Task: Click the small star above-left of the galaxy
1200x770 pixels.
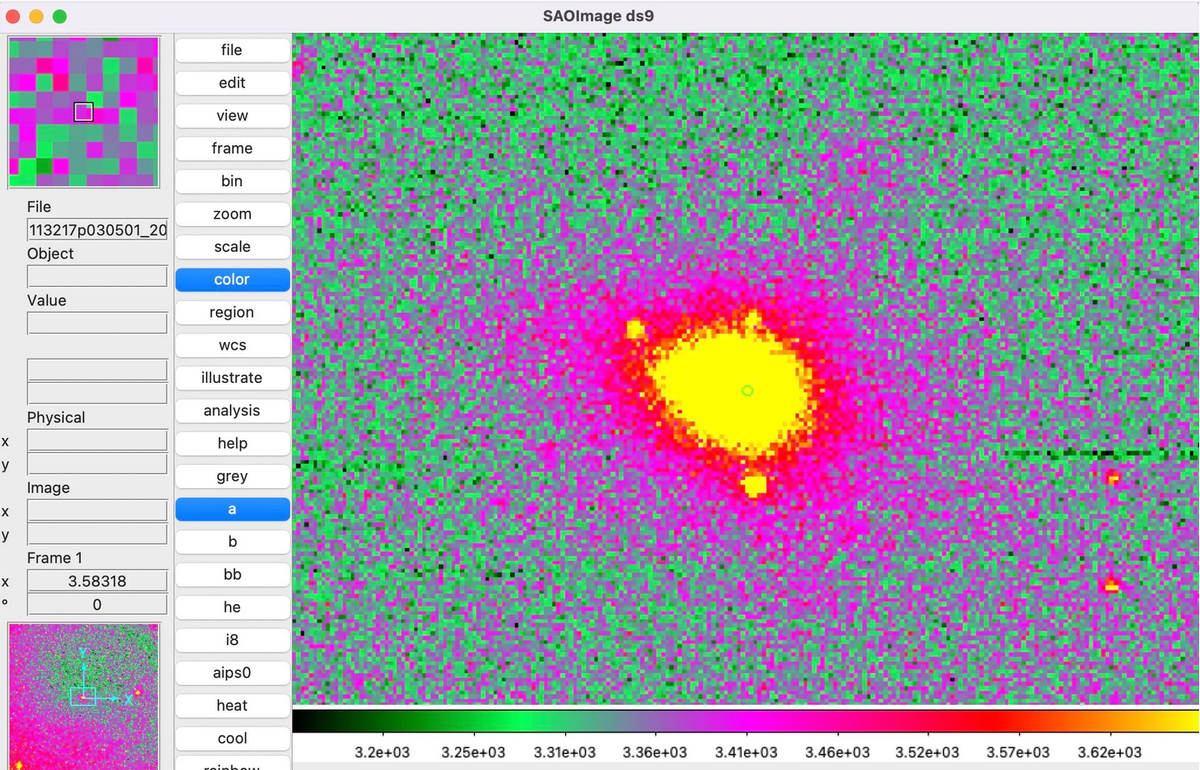Action: pos(634,329)
